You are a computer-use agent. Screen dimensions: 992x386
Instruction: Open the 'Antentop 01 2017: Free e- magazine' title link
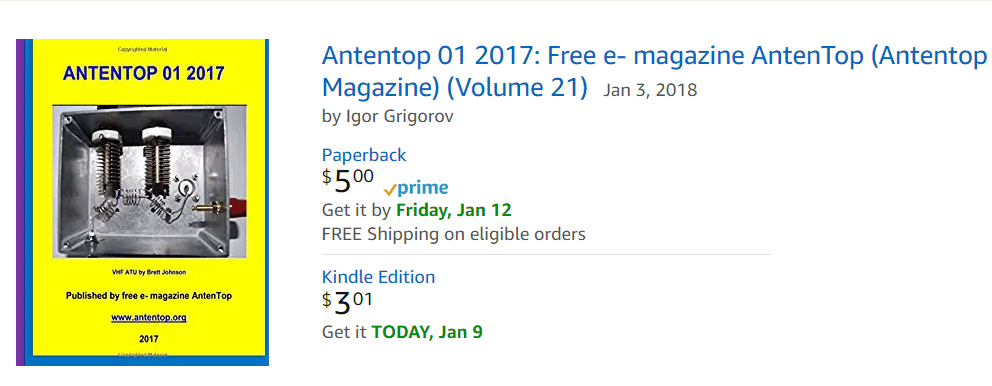coord(654,57)
